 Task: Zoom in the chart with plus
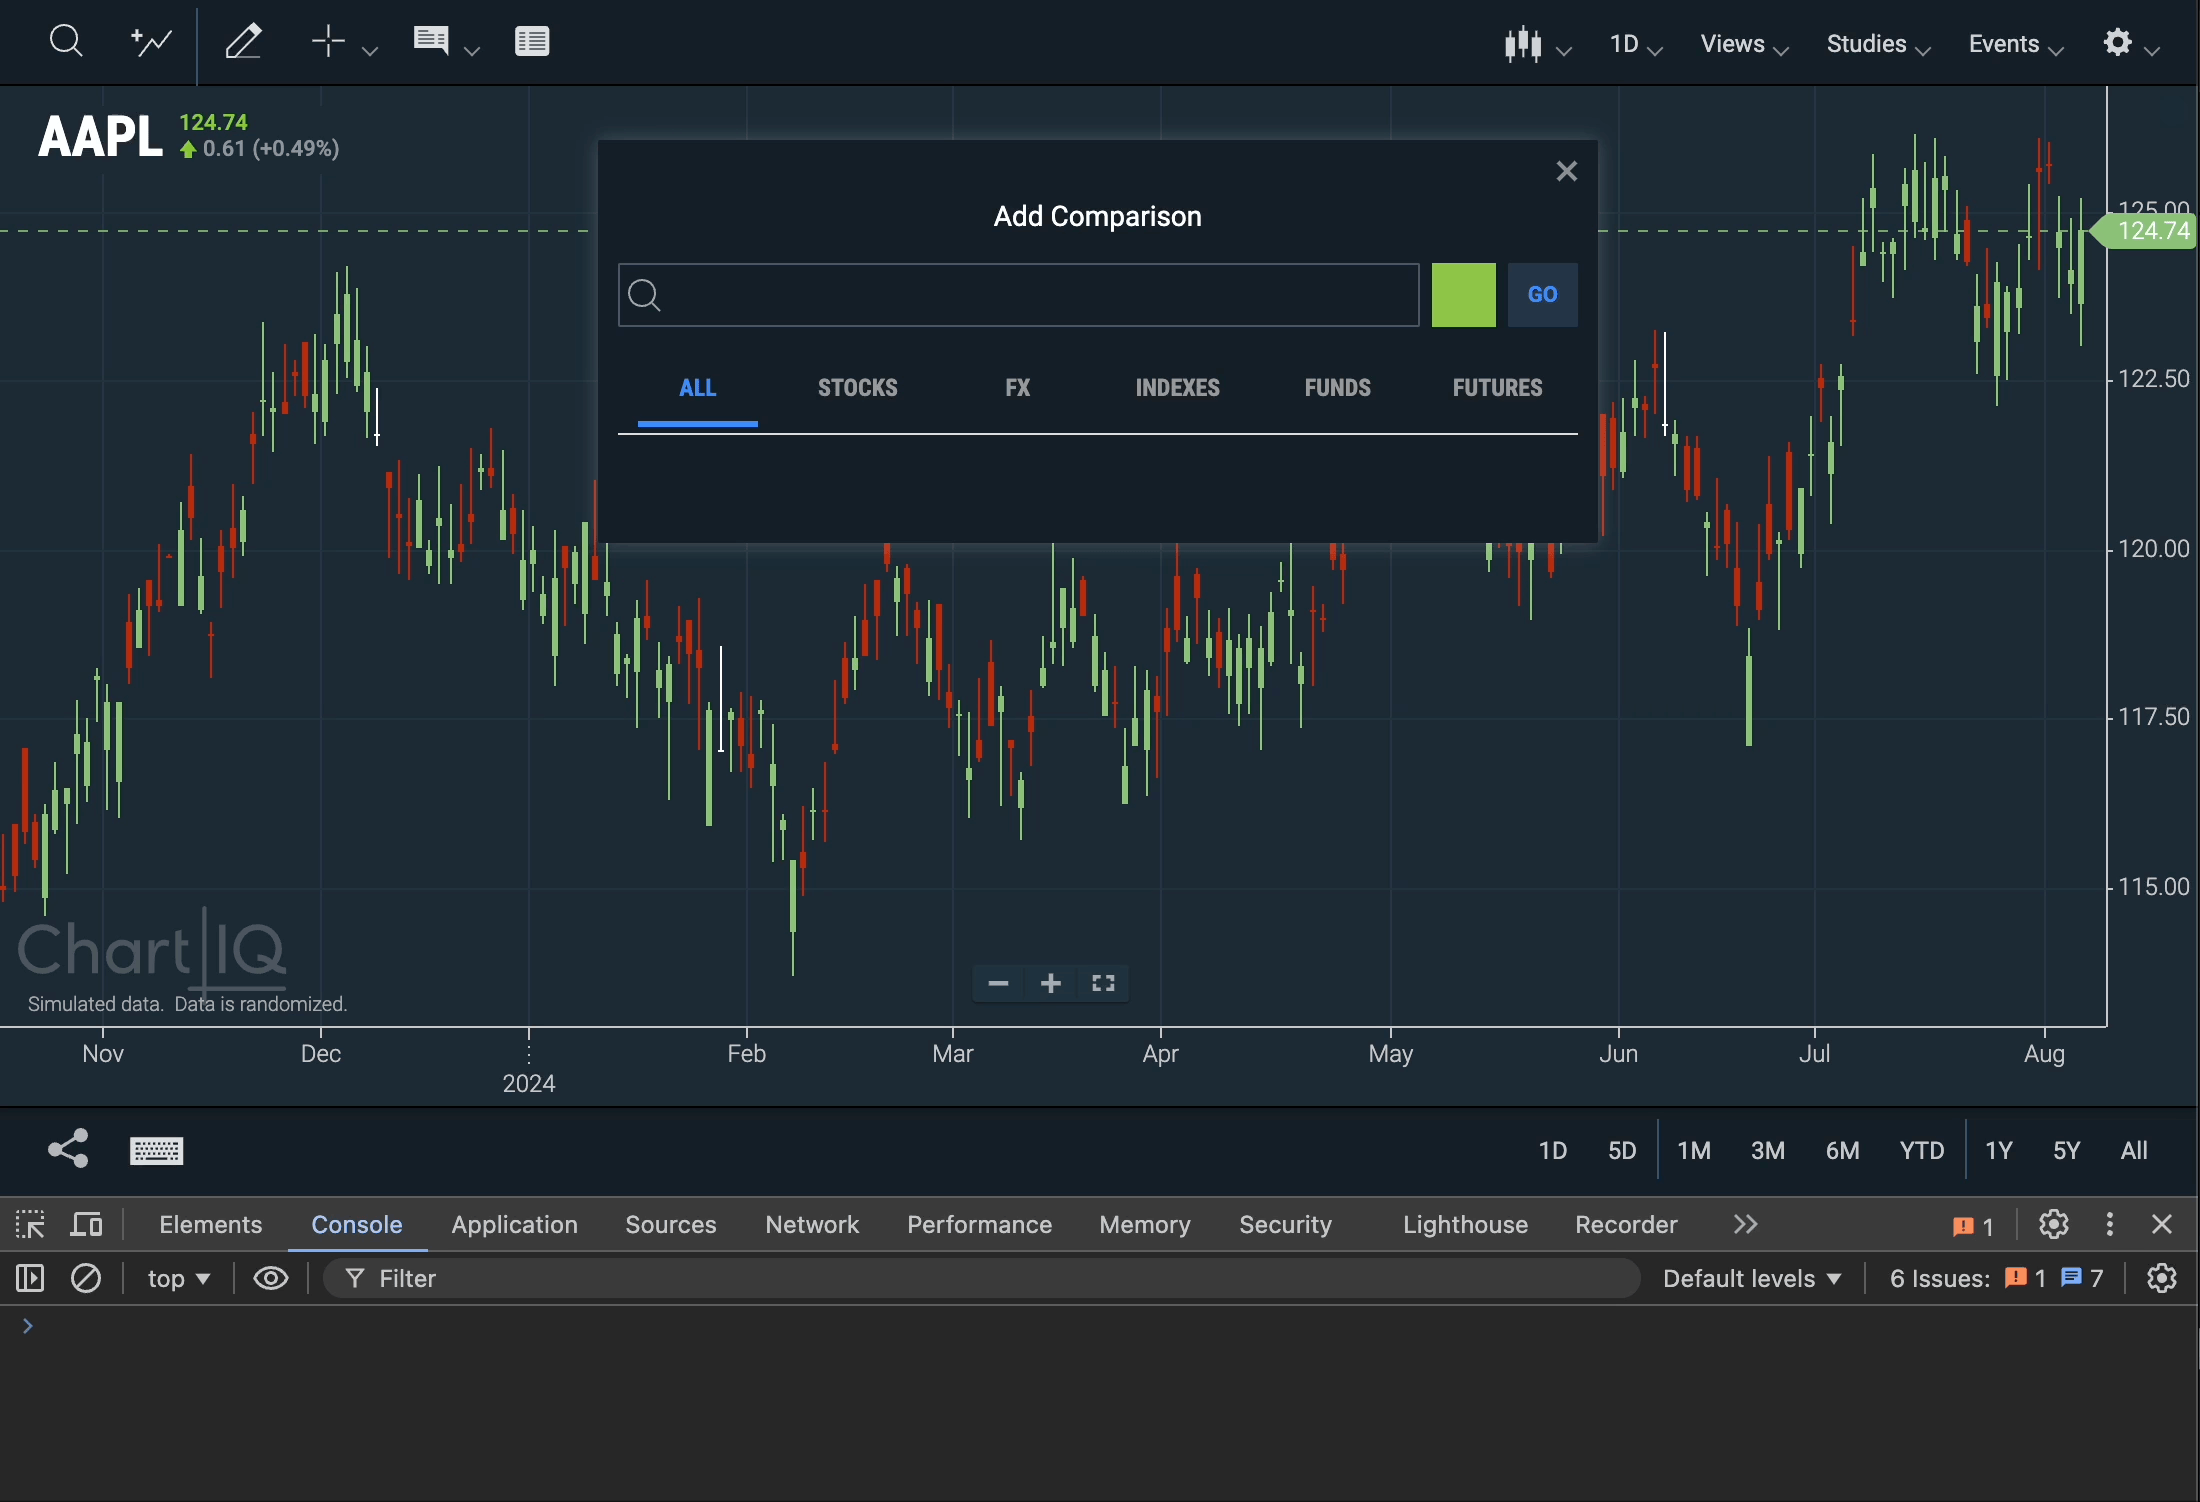[1051, 984]
